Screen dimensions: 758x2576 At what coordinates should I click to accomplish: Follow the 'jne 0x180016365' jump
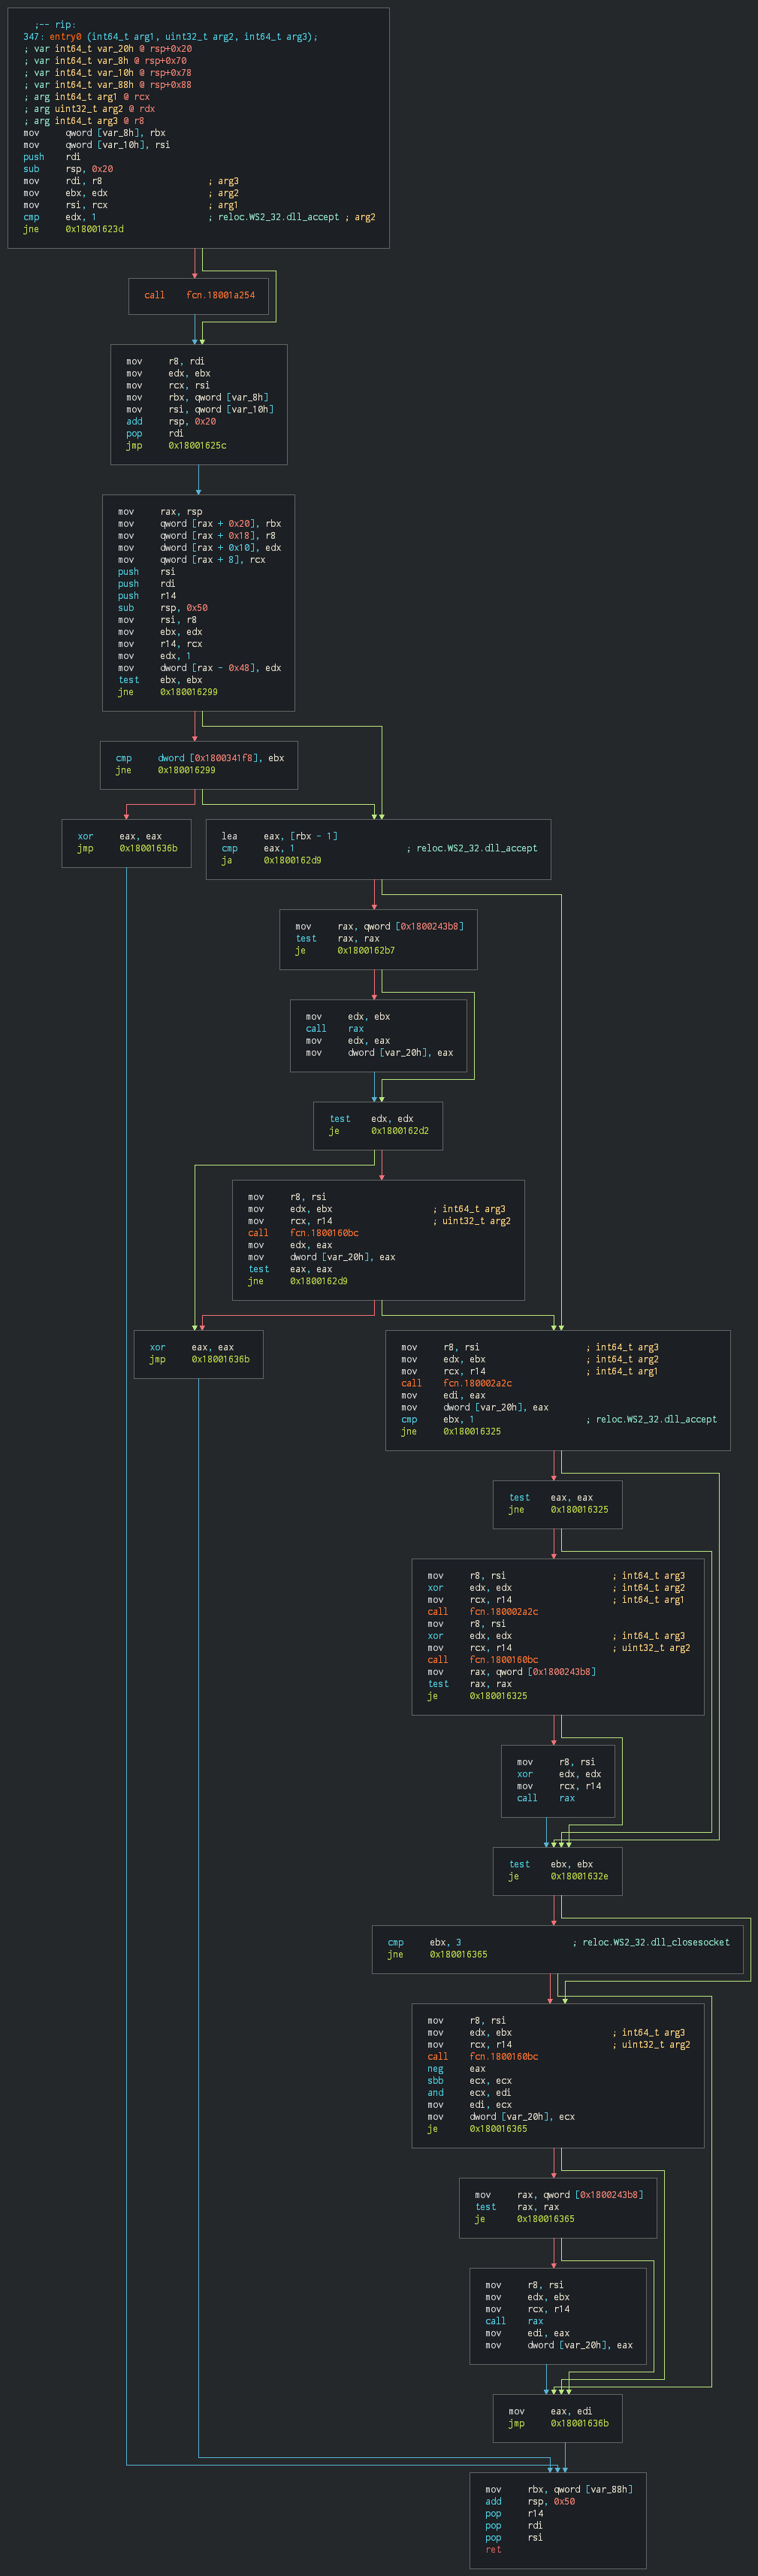tap(438, 1953)
